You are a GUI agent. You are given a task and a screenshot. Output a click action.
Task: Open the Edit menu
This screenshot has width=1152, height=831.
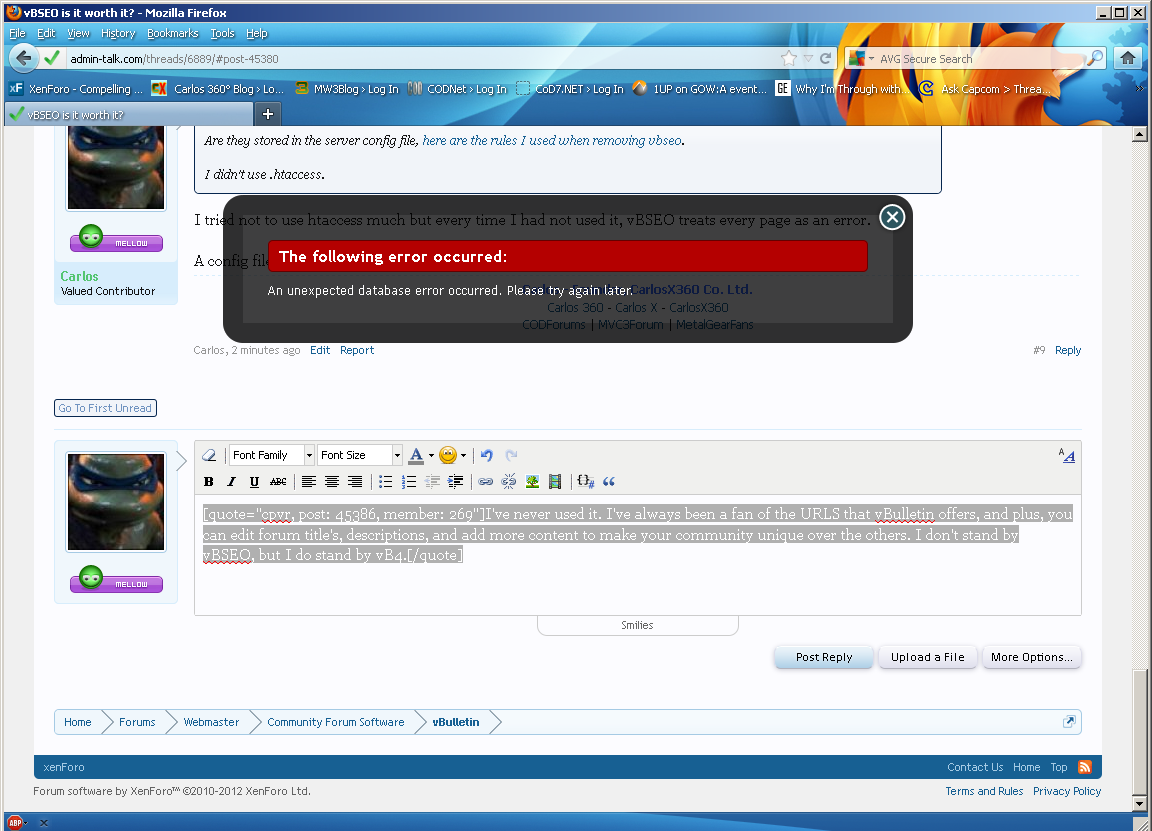point(46,33)
